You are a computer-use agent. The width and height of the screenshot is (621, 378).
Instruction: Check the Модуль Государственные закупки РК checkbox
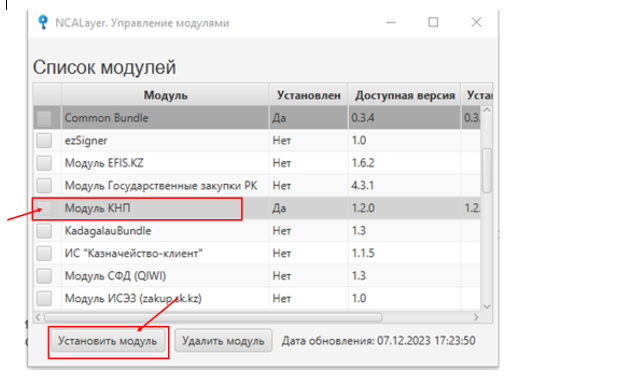coord(44,185)
